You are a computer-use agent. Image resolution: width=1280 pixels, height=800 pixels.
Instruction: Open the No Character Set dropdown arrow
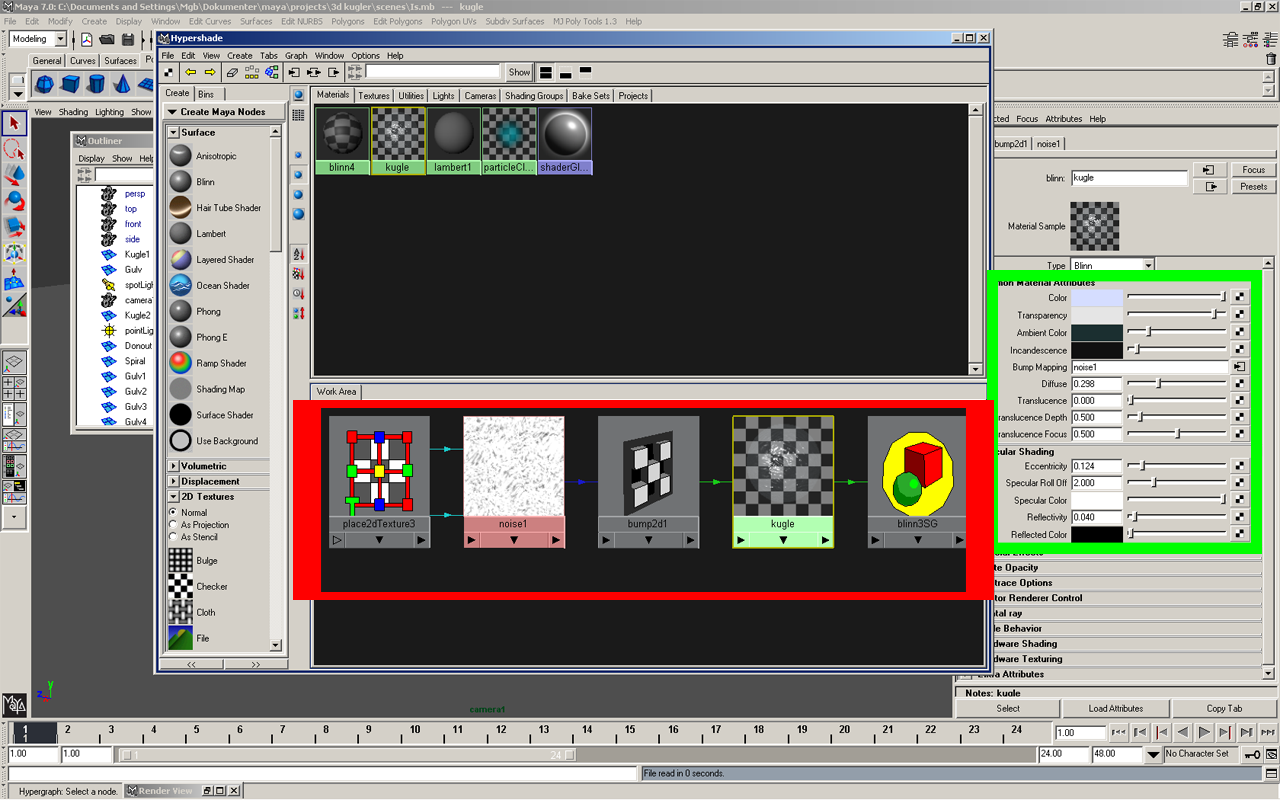click(x=1153, y=754)
